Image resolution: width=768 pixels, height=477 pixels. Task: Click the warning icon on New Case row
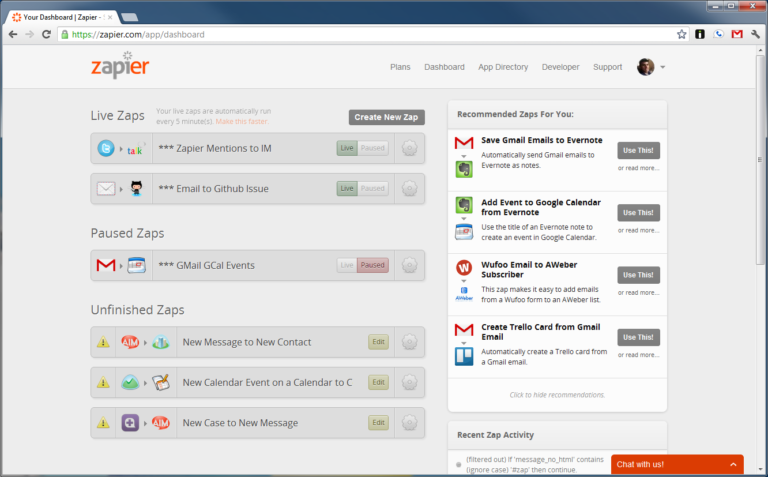(x=103, y=422)
